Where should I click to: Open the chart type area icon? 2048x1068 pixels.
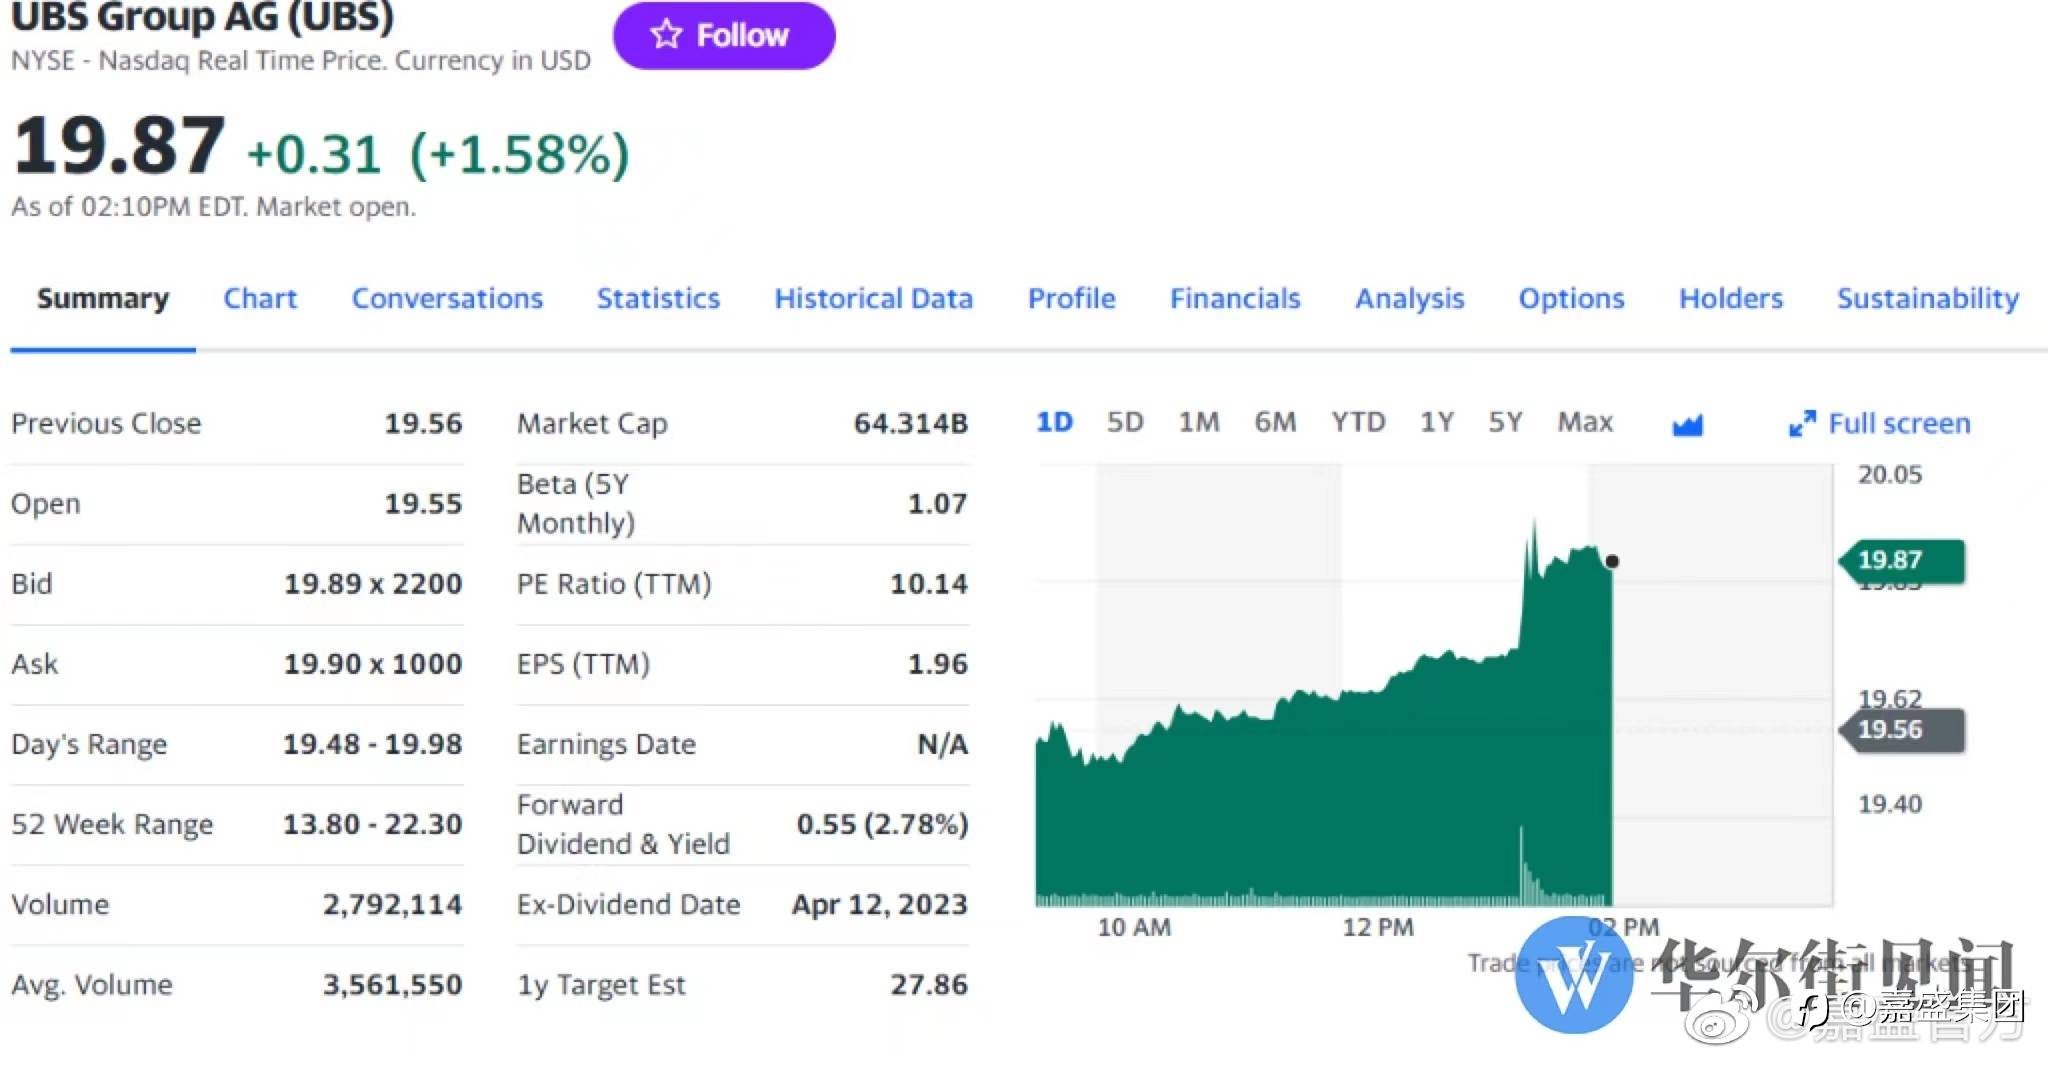tap(1687, 425)
